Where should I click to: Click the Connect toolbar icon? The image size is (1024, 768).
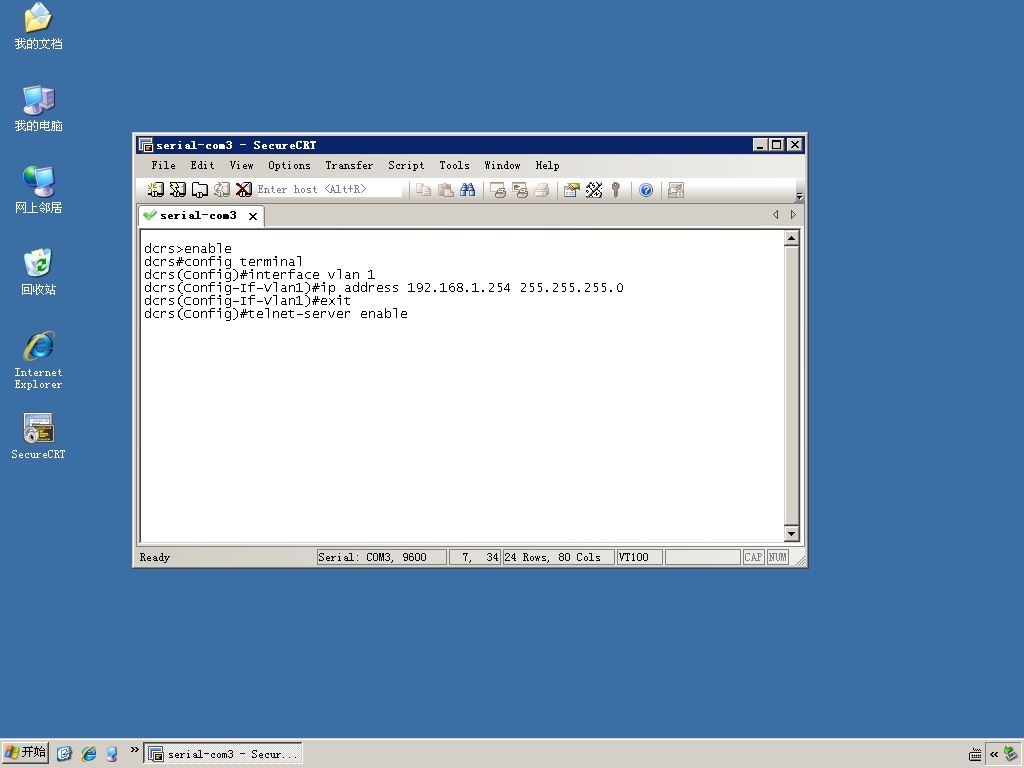coord(155,189)
